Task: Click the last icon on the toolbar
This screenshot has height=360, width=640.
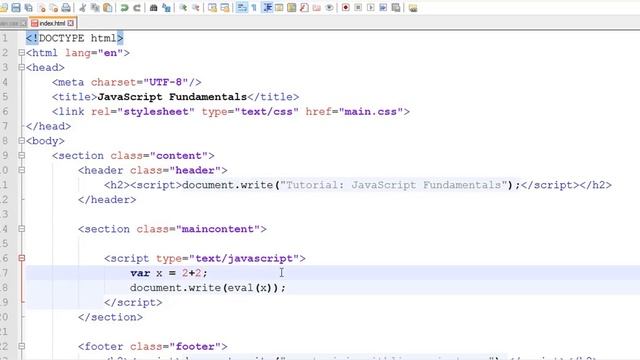Action: point(413,7)
